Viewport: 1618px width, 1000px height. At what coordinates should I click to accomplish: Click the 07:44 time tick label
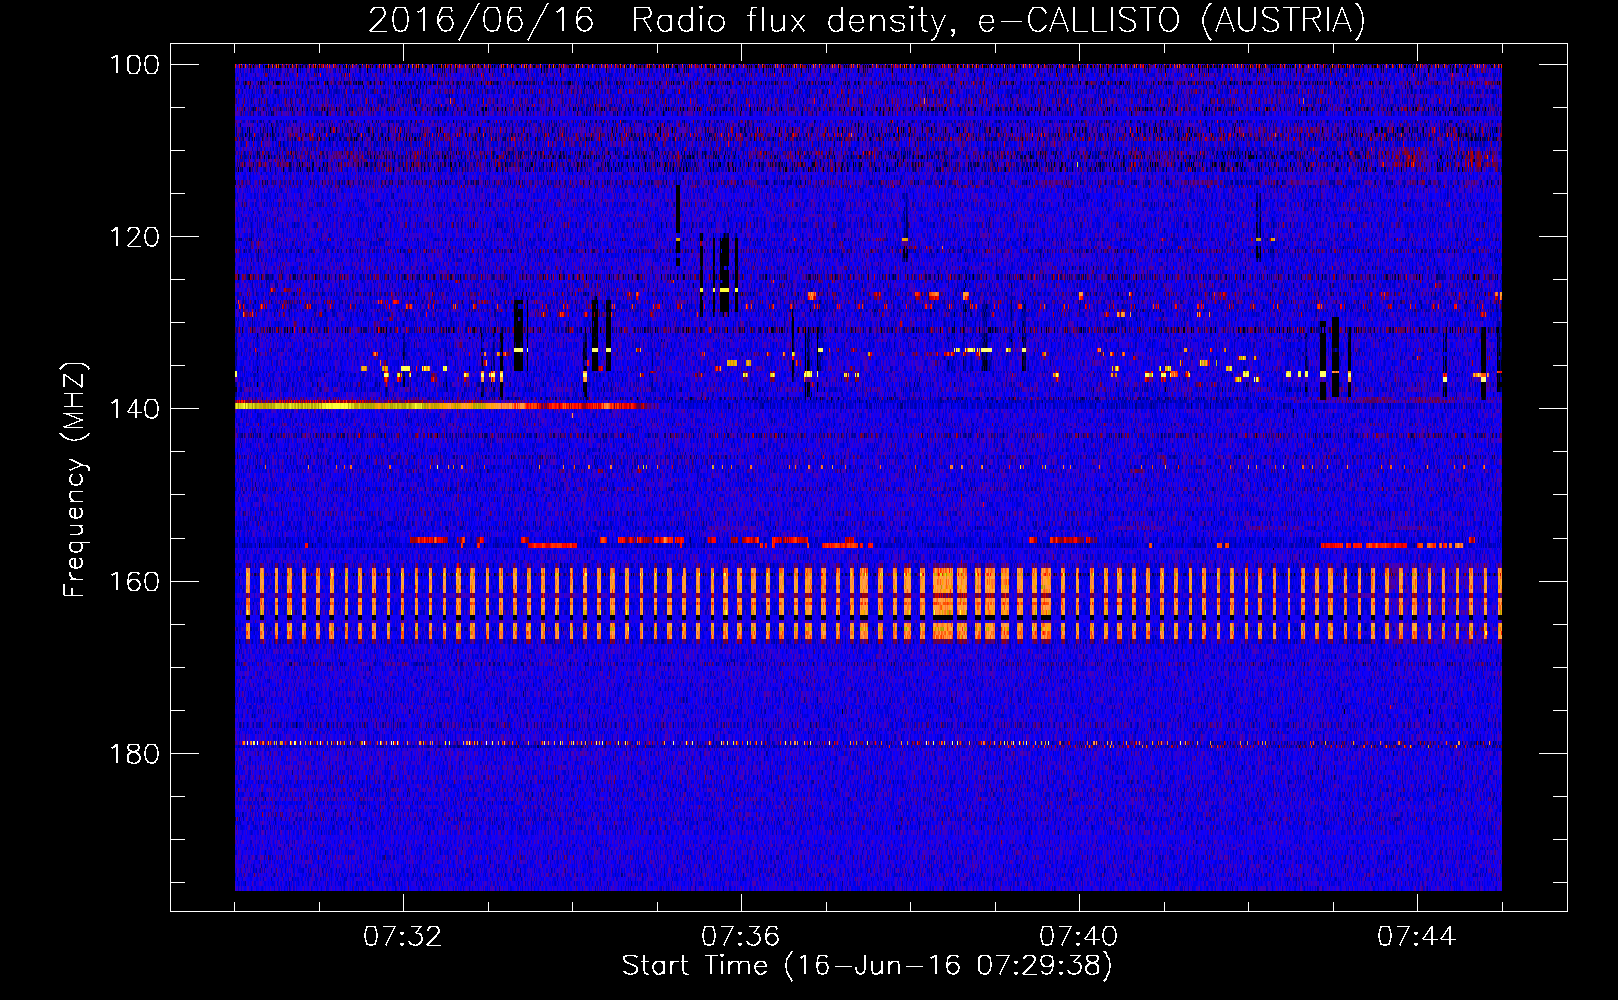1417,937
